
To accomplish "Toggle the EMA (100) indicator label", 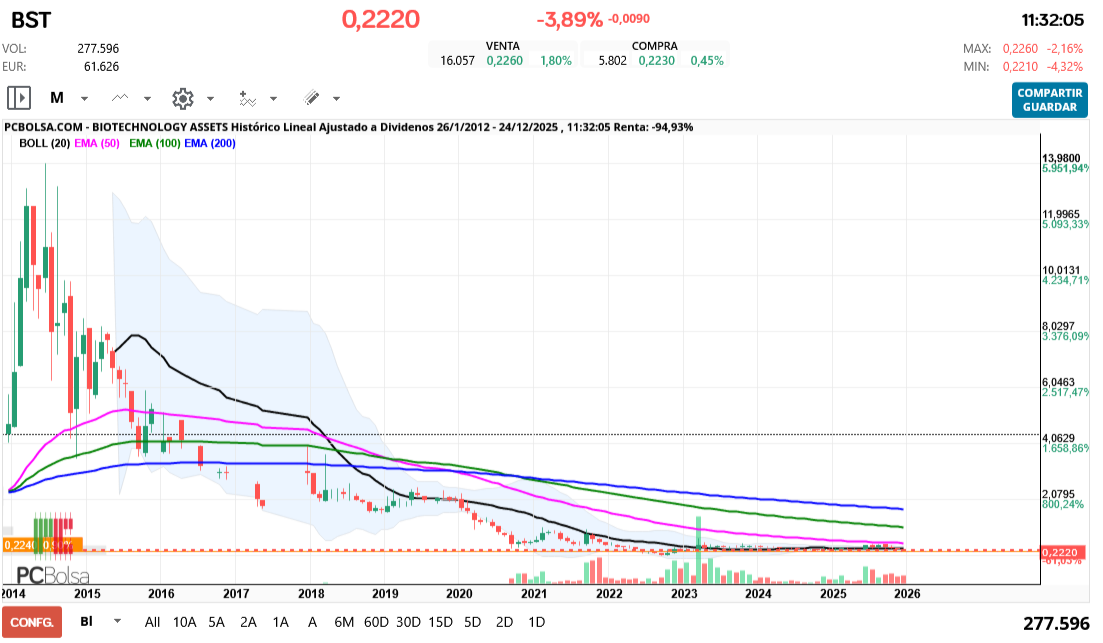I will point(155,143).
